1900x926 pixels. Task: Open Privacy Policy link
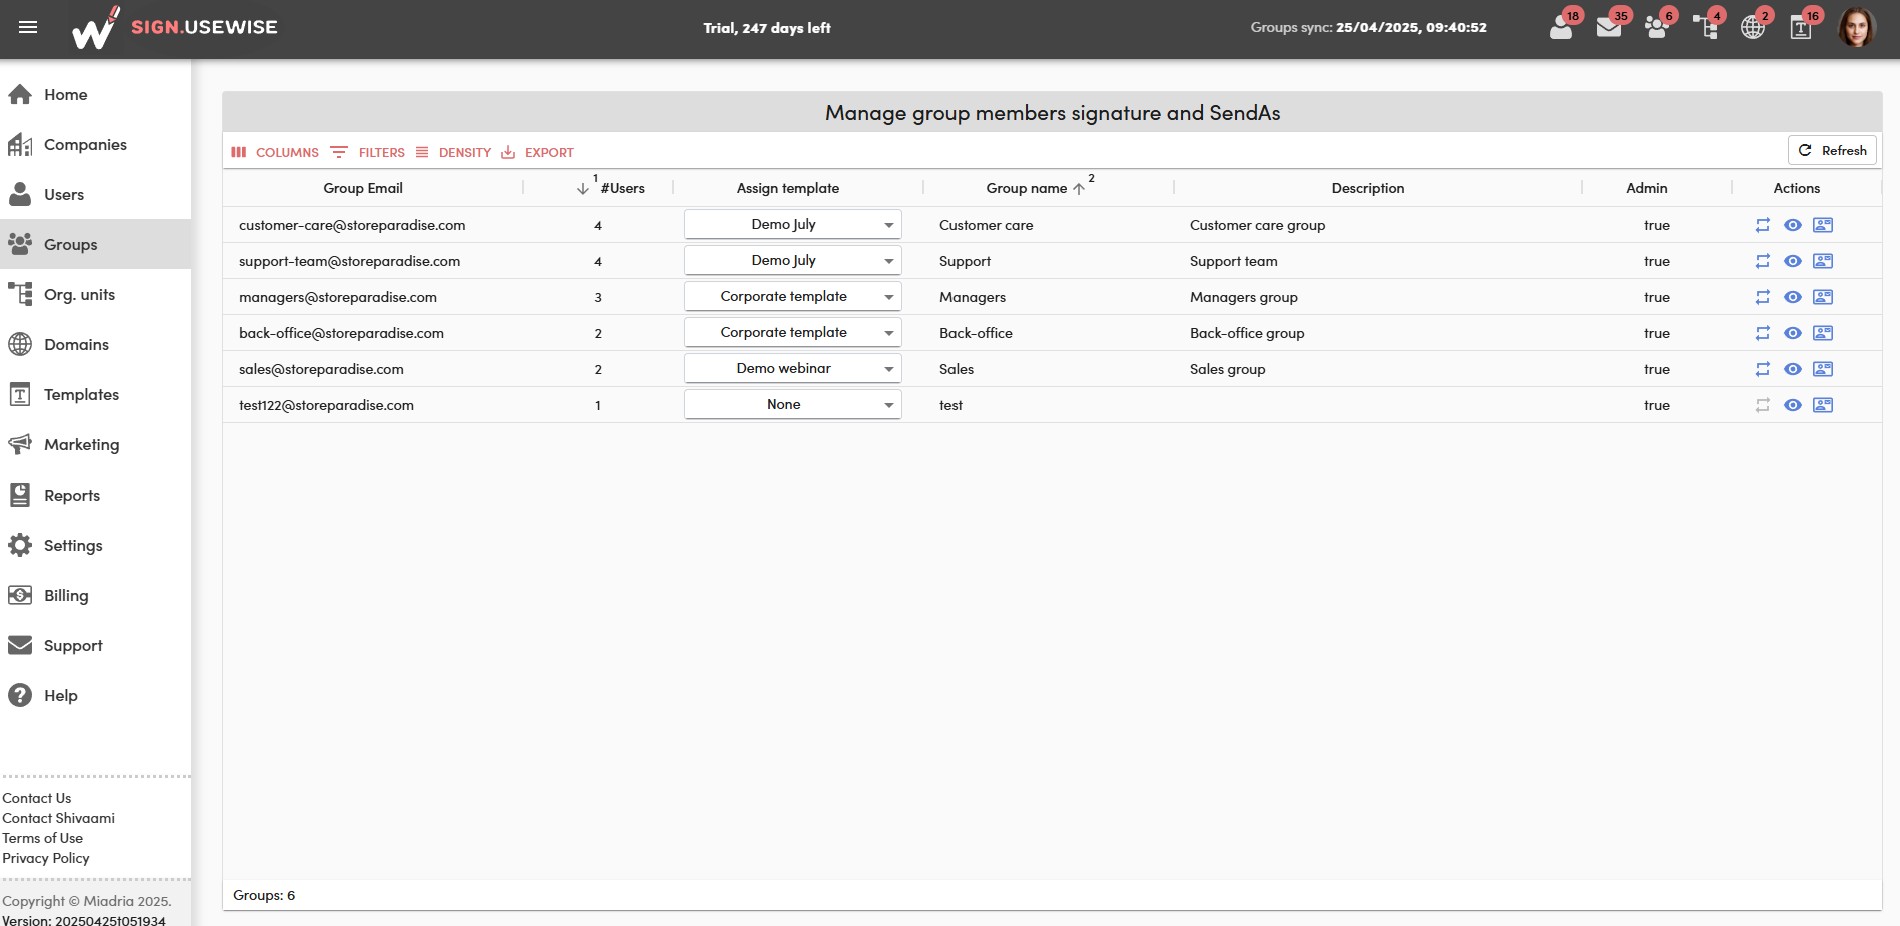(46, 858)
